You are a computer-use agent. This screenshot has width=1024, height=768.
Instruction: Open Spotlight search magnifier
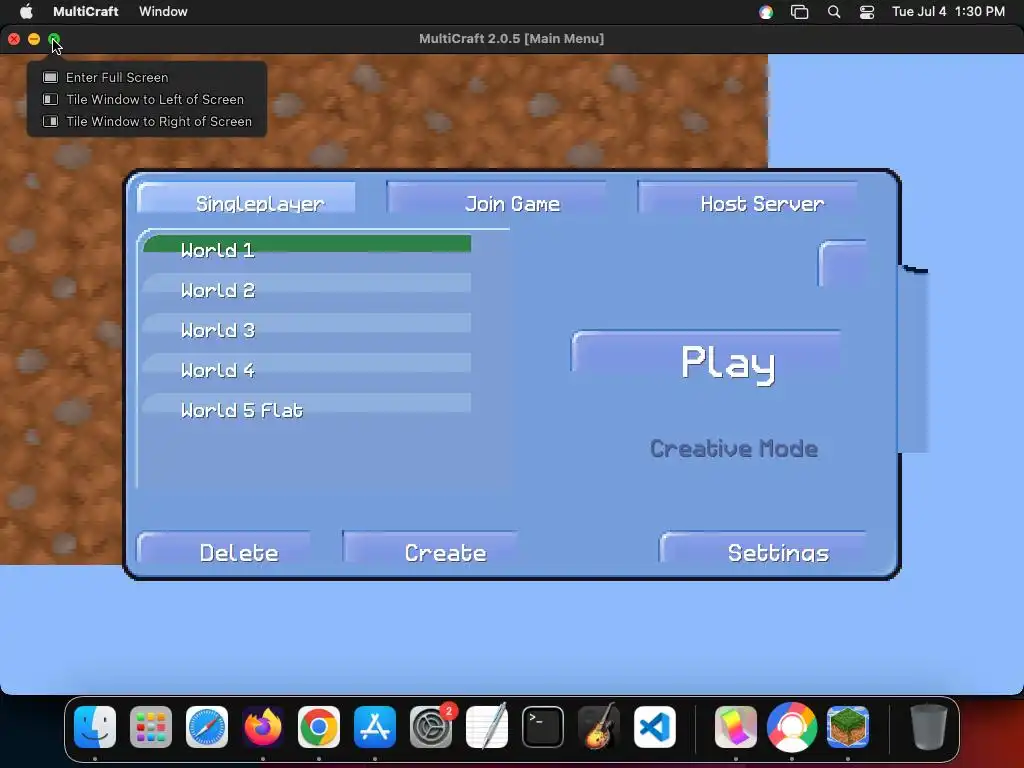[834, 12]
